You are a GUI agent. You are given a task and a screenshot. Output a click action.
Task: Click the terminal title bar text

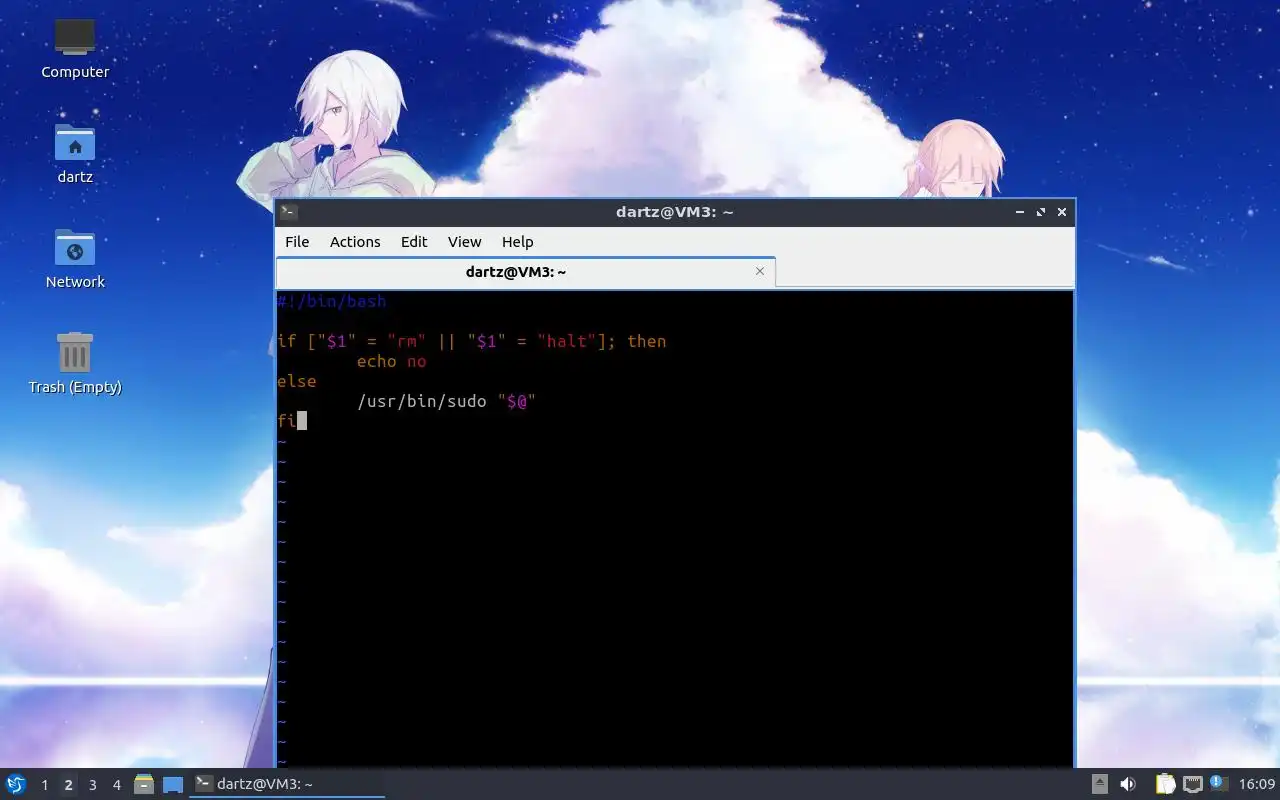tap(675, 212)
